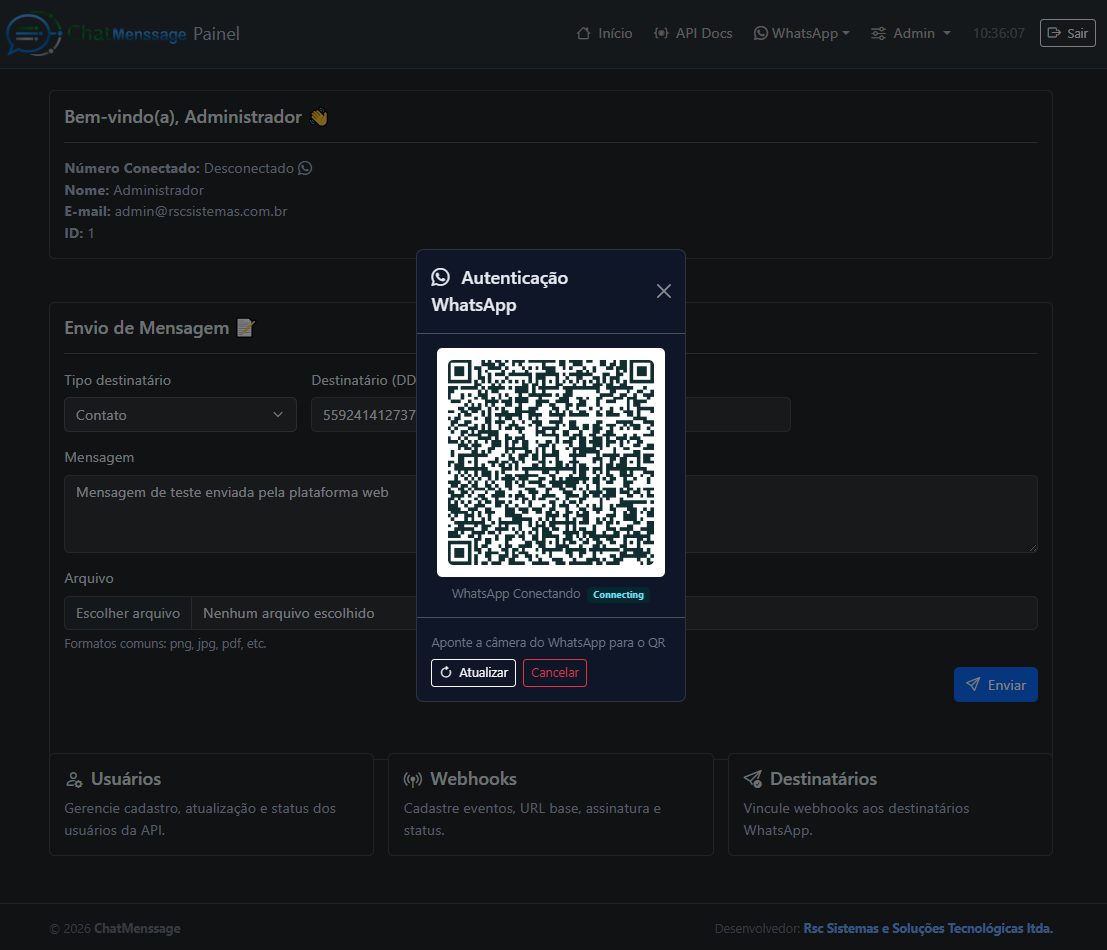The height and width of the screenshot is (950, 1107).
Task: Expand the WhatsApp navbar dropdown
Action: [x=801, y=33]
